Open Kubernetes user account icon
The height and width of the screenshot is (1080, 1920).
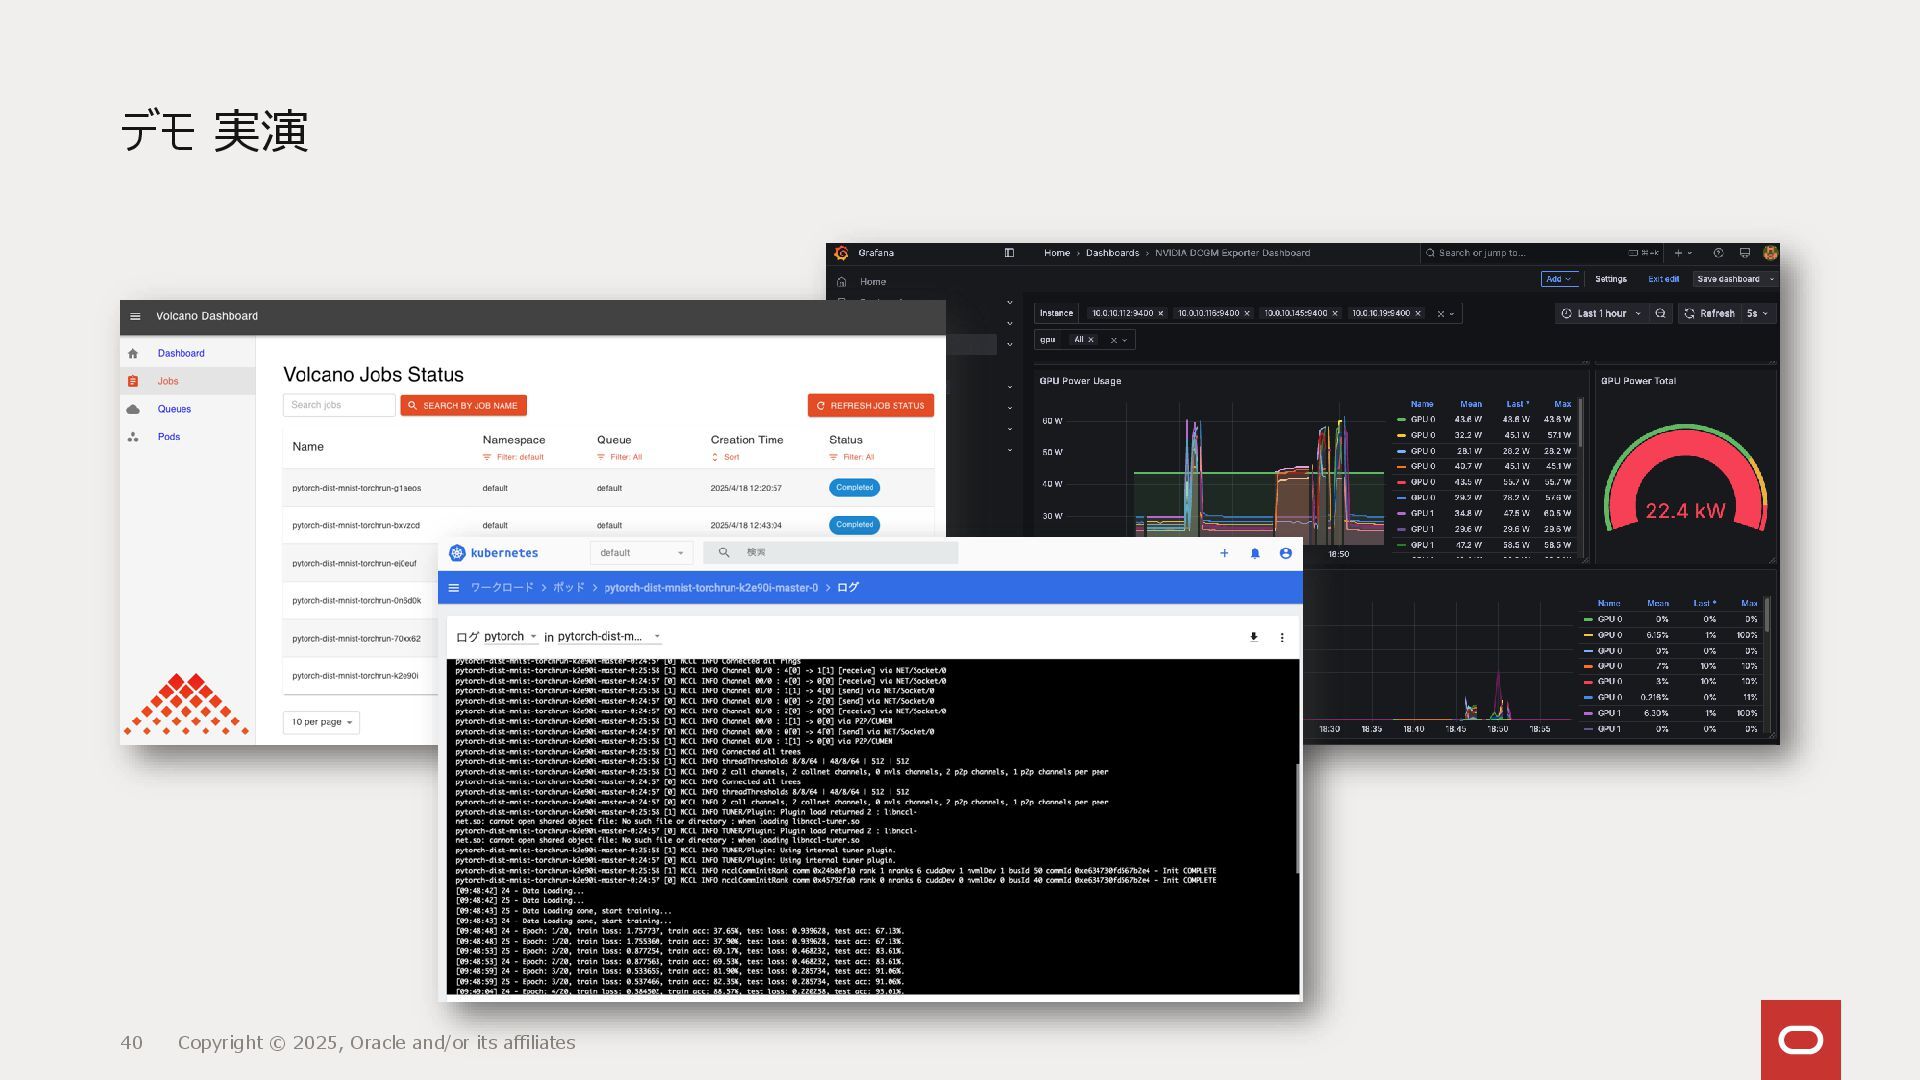(1286, 553)
